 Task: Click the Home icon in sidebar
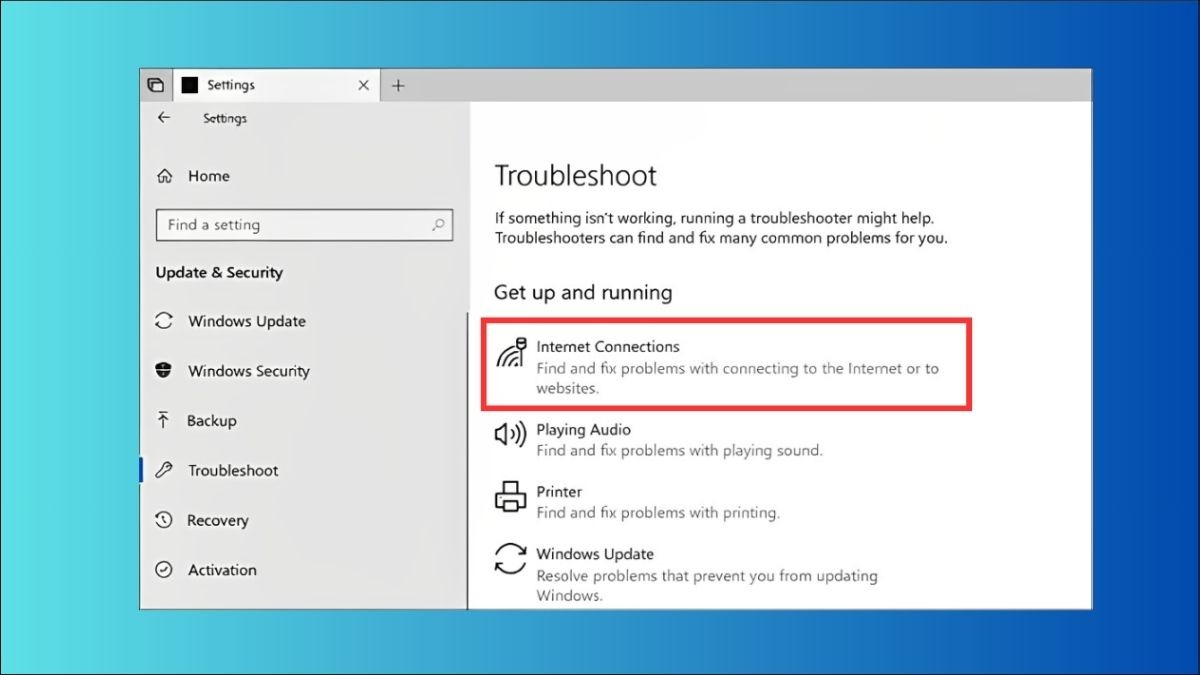pyautogui.click(x=164, y=176)
